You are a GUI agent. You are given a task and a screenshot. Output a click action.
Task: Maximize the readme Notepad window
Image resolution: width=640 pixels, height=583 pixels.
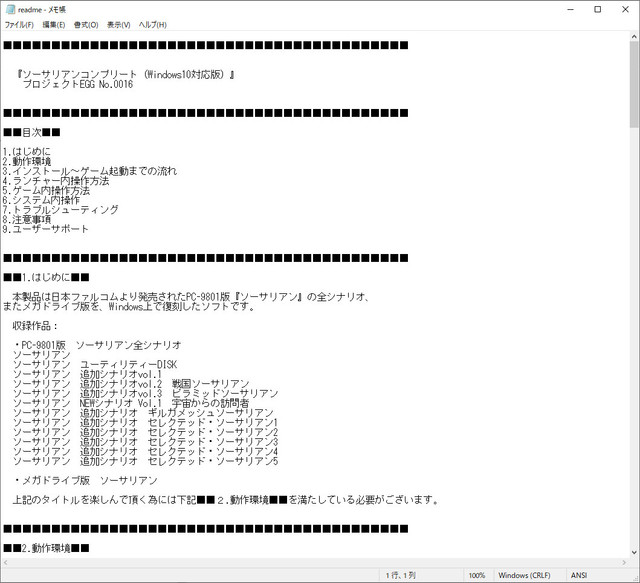[598, 9]
